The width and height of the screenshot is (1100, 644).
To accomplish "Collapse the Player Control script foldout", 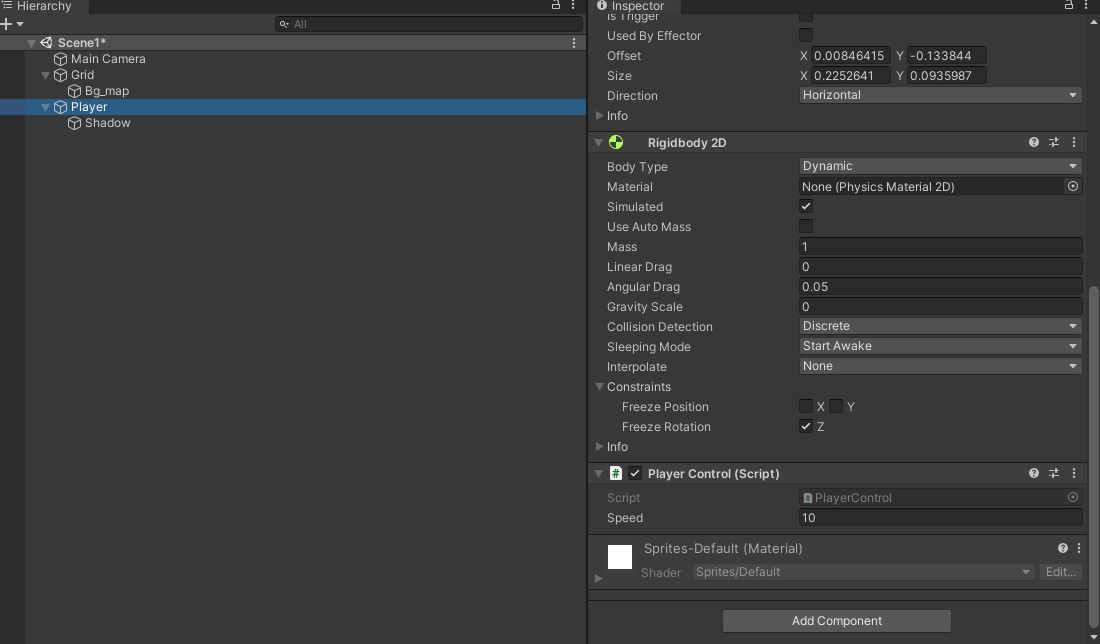I will [x=598, y=474].
